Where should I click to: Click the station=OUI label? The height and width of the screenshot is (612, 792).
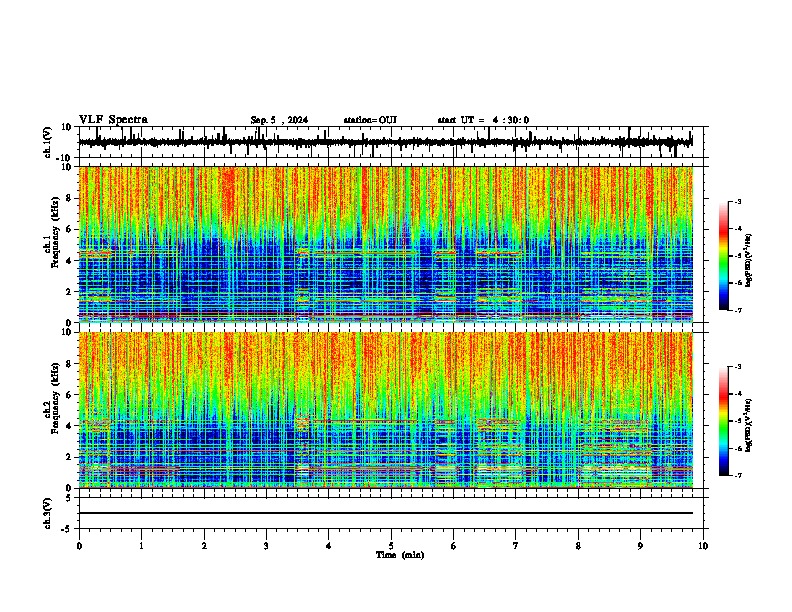[x=370, y=120]
